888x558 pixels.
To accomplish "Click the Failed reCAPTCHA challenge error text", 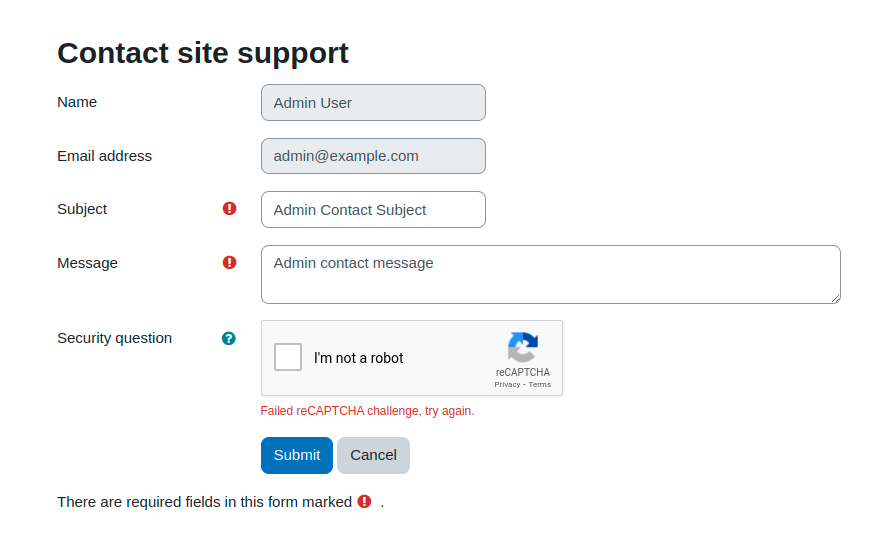I will pos(367,411).
